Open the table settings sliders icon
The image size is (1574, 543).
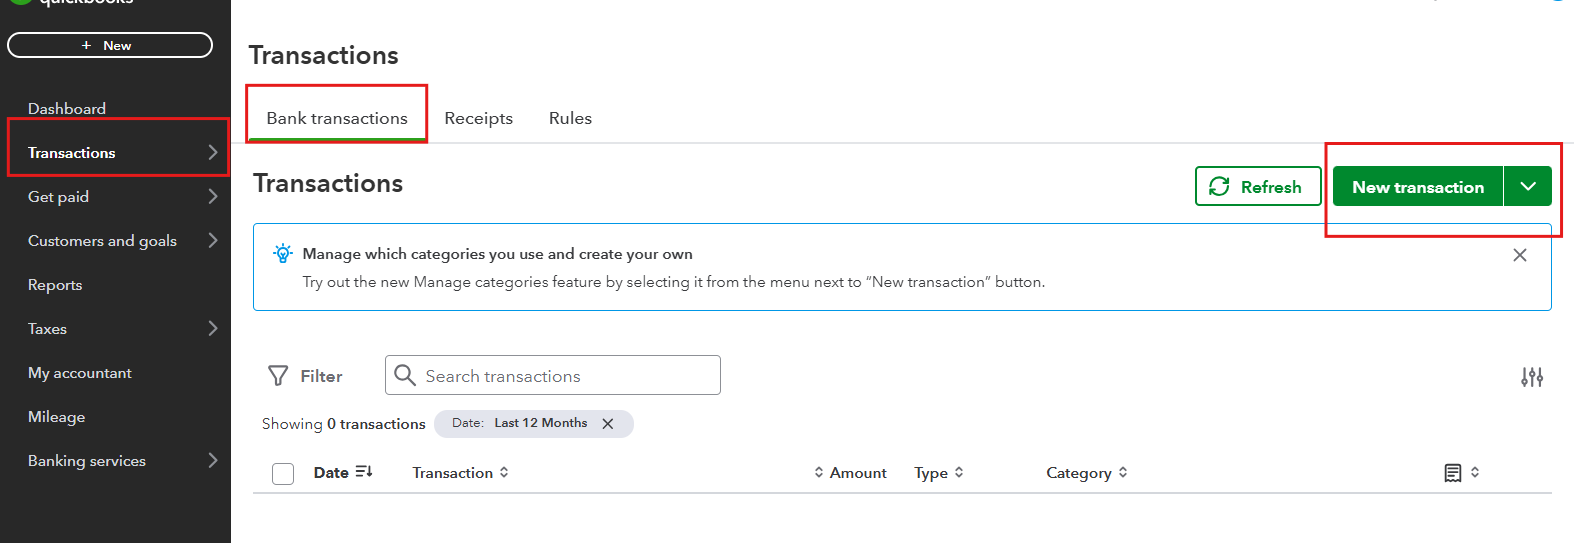(1532, 377)
